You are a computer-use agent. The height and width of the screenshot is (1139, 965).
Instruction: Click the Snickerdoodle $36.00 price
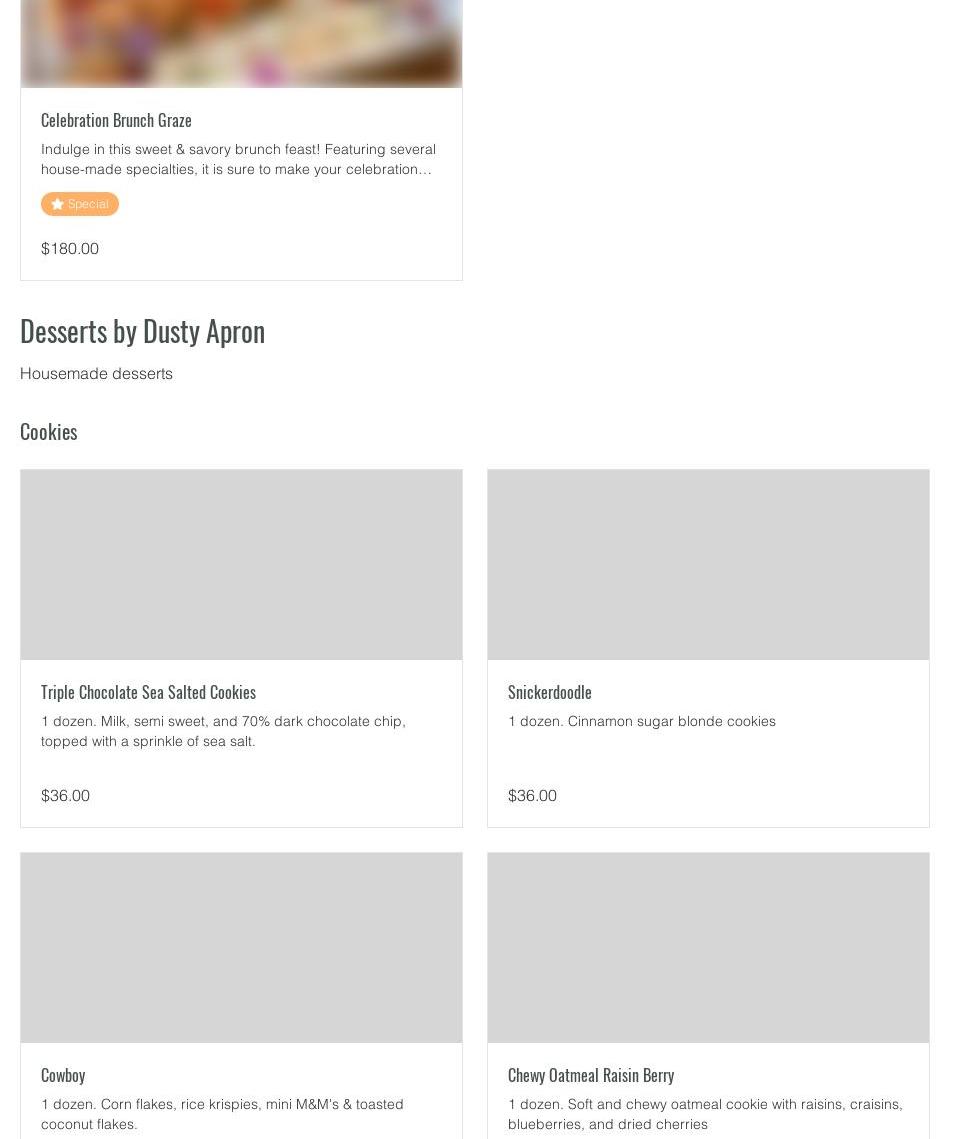pyautogui.click(x=532, y=795)
